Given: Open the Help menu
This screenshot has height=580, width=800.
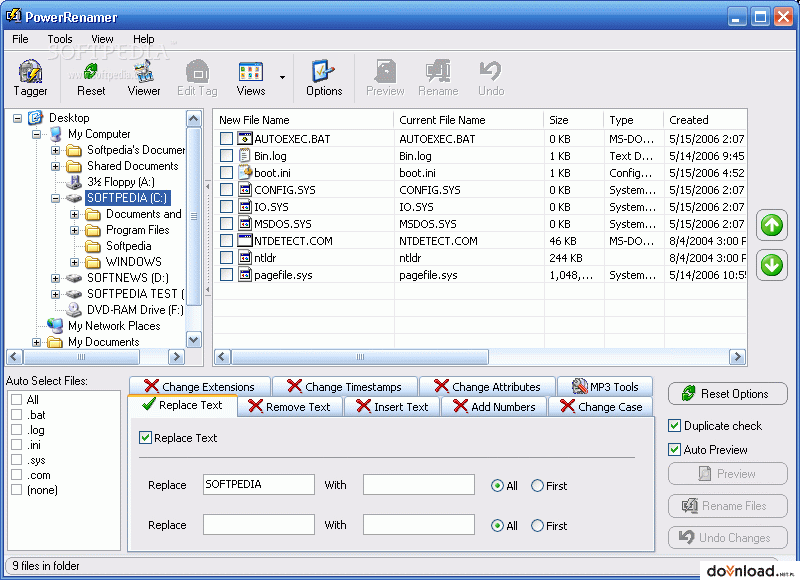Looking at the screenshot, I should 143,39.
